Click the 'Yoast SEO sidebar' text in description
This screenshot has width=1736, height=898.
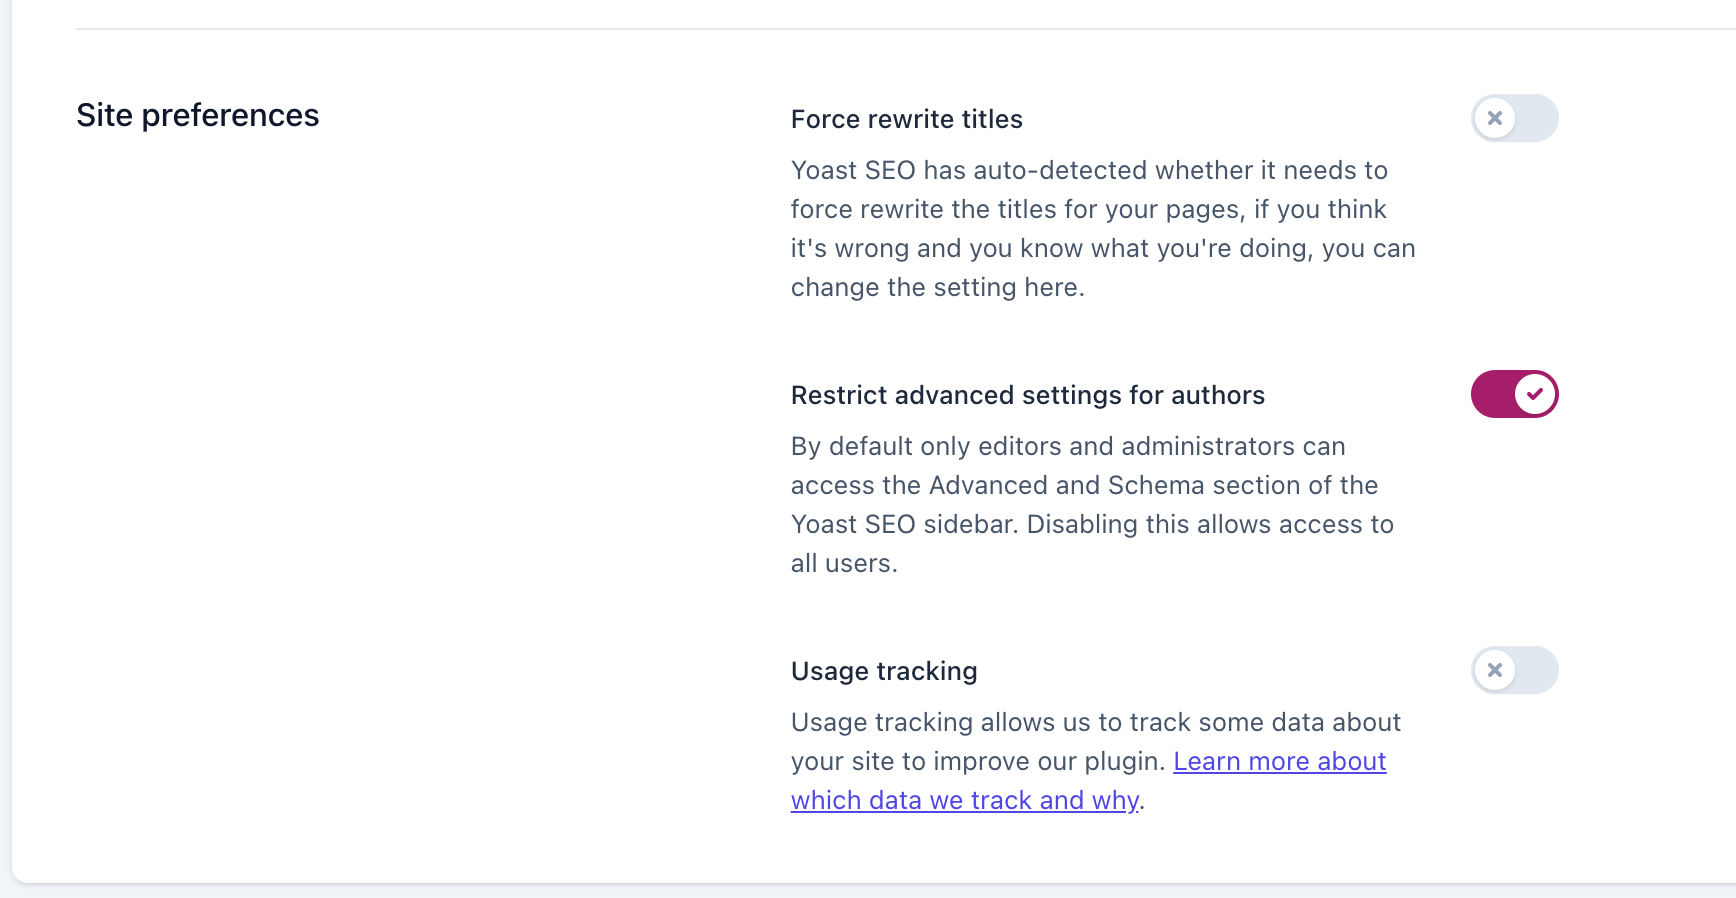click(904, 524)
